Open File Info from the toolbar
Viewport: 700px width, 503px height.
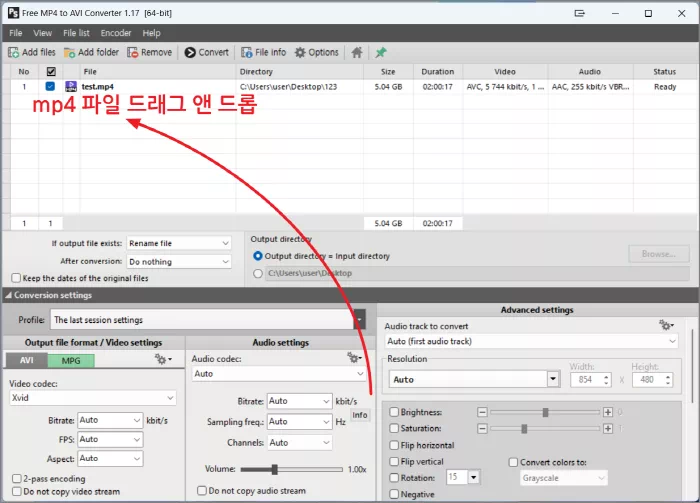[263, 53]
